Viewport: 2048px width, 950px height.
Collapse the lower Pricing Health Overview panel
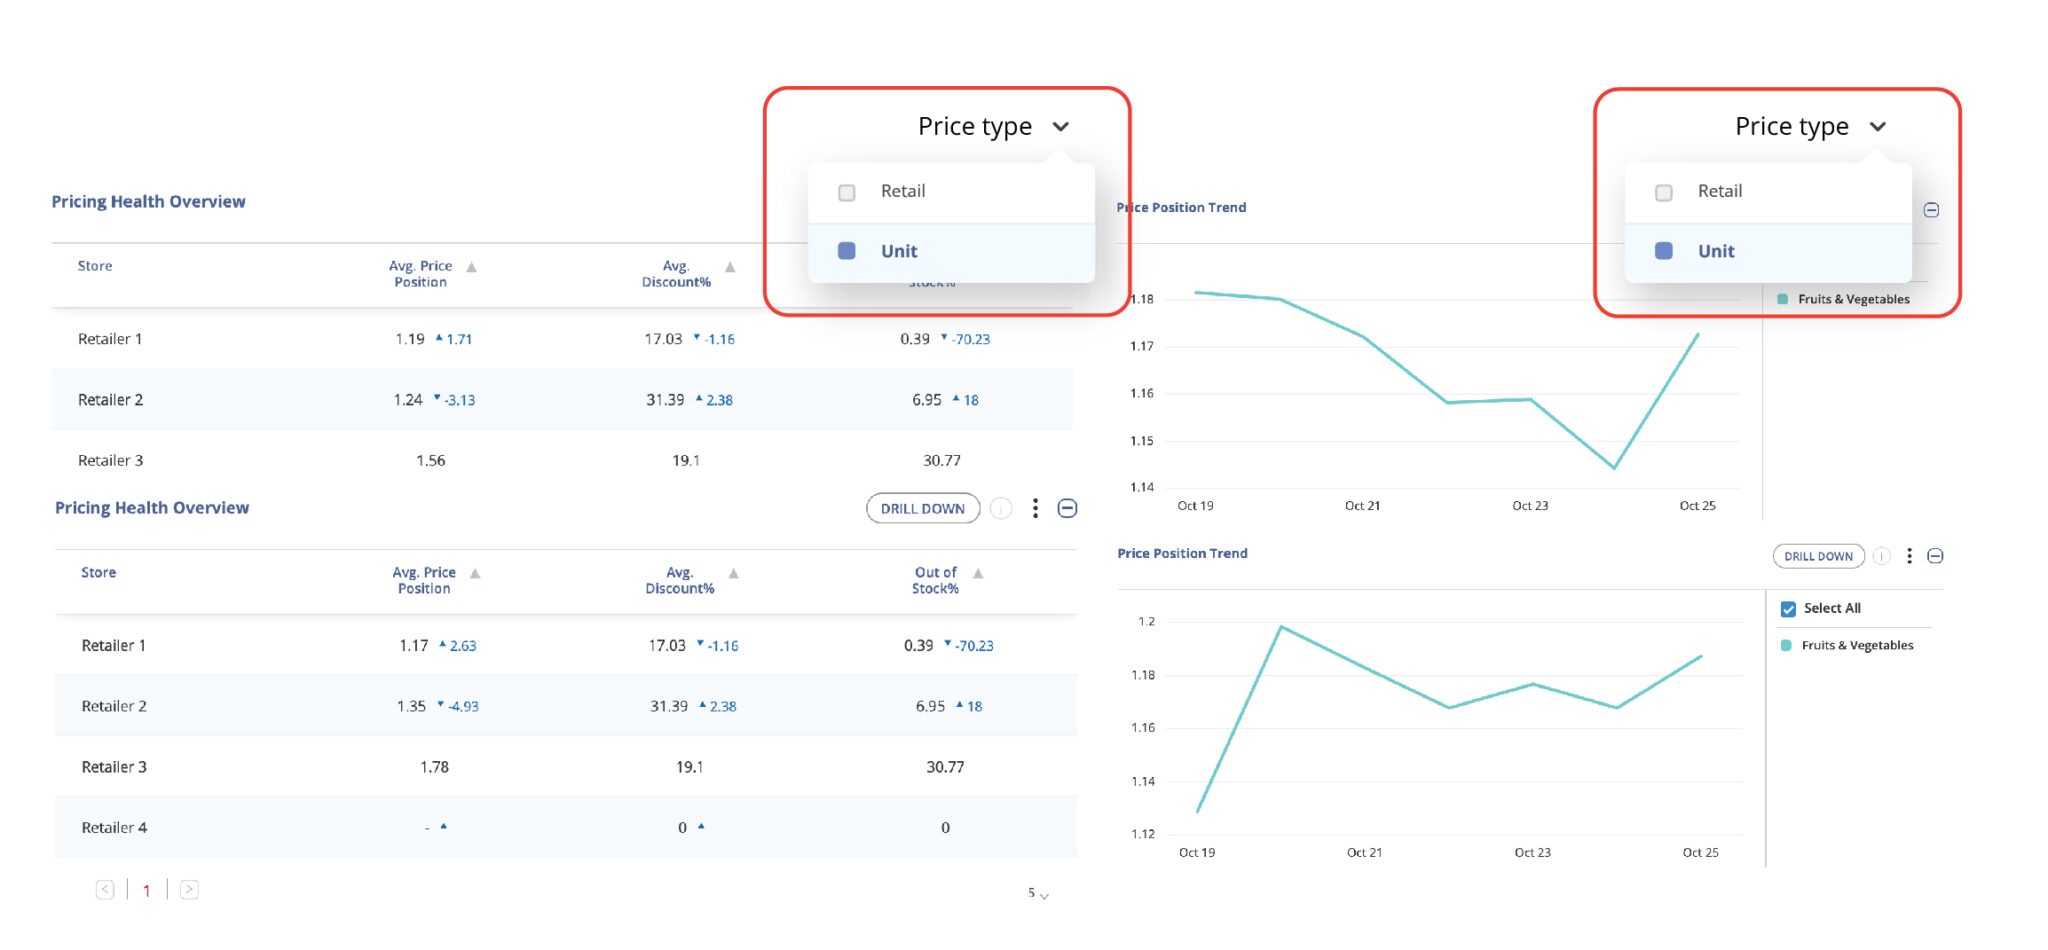click(x=1068, y=508)
